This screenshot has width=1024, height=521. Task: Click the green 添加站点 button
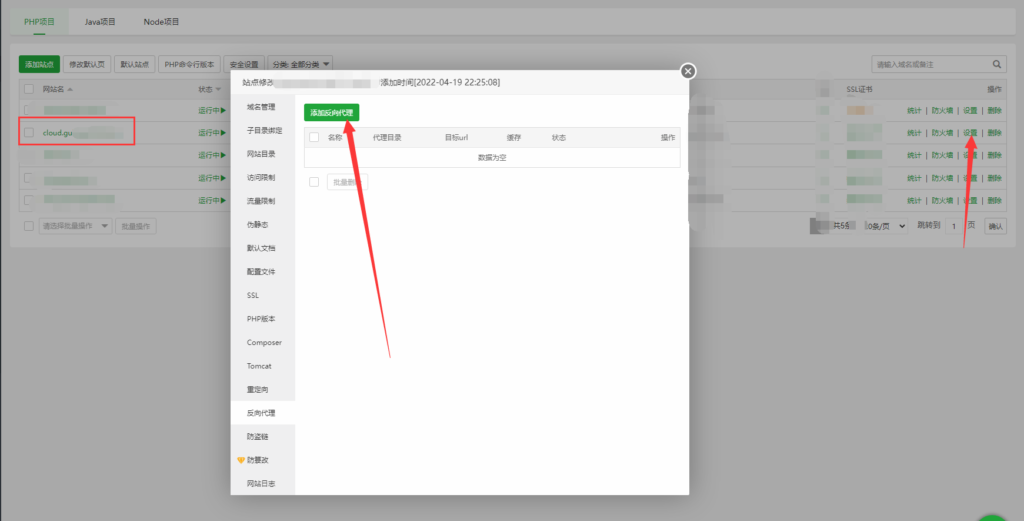pos(39,64)
